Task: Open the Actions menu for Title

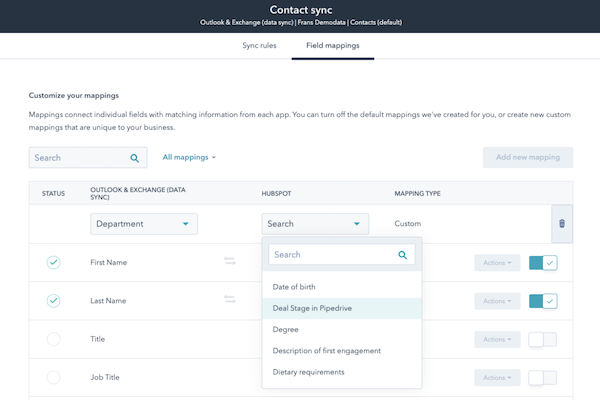Action: pyautogui.click(x=497, y=340)
